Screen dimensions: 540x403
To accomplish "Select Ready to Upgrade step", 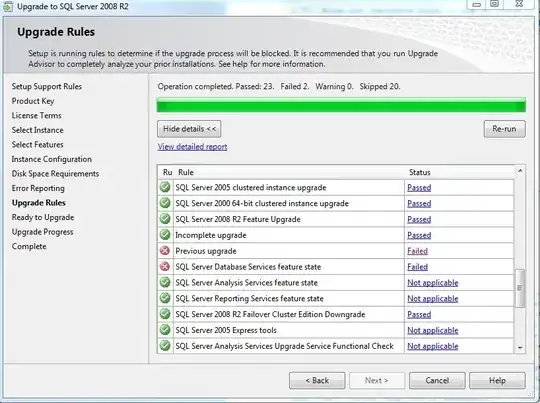I will [x=43, y=217].
